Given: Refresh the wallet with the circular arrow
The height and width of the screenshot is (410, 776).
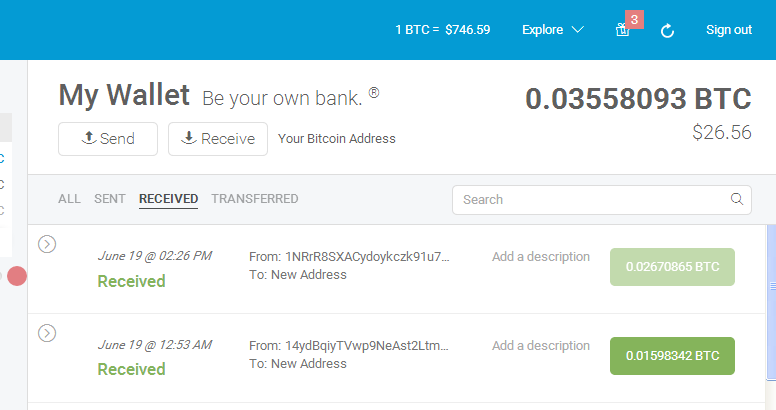Looking at the screenshot, I should click(667, 31).
